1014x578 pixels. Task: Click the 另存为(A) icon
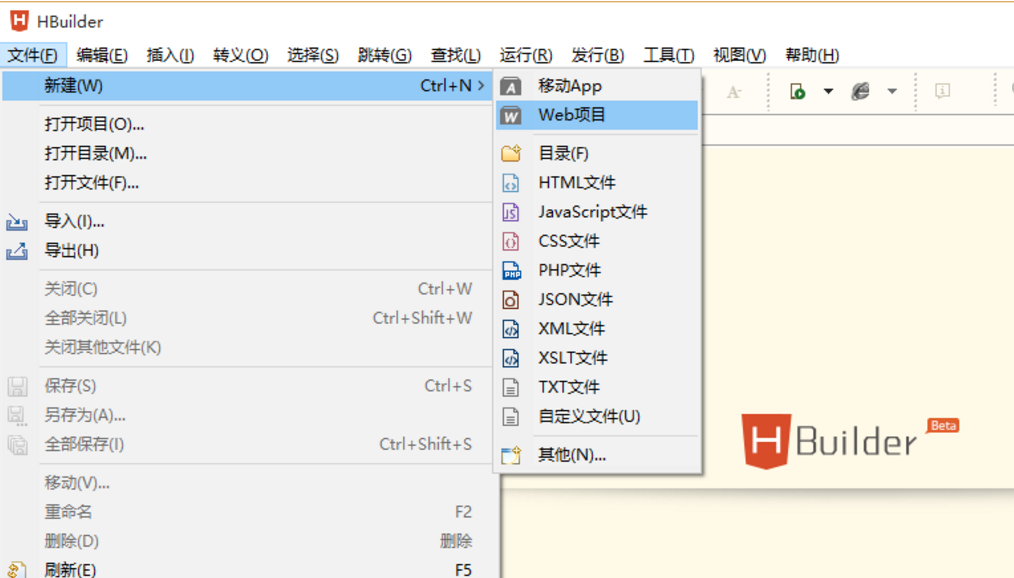(17, 416)
